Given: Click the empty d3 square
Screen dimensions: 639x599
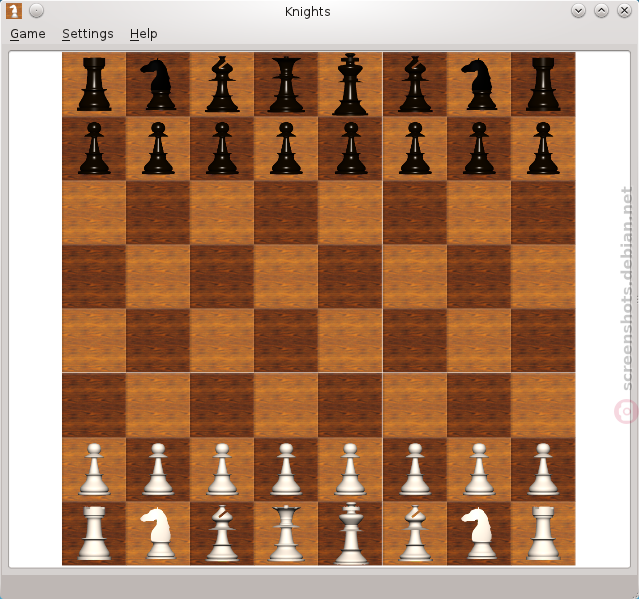Looking at the screenshot, I should tap(286, 405).
